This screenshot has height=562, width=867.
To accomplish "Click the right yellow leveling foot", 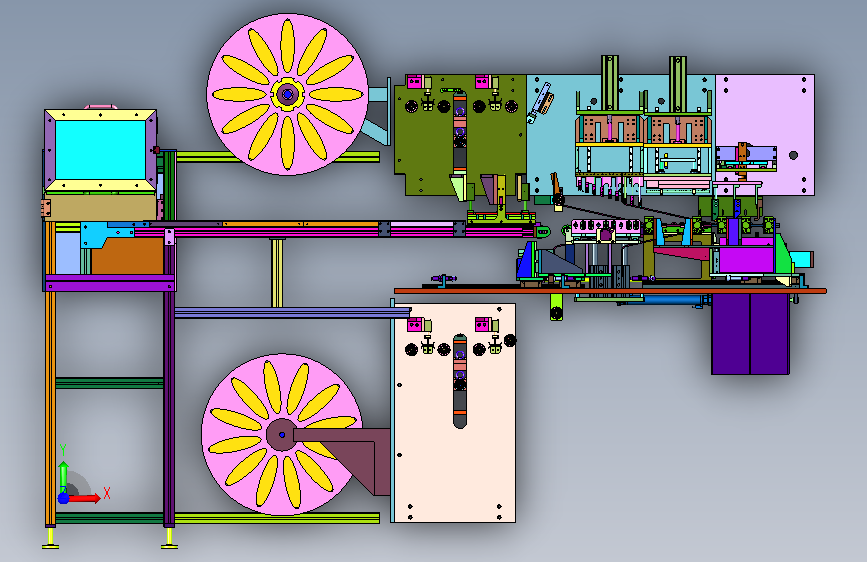I will pos(170,539).
